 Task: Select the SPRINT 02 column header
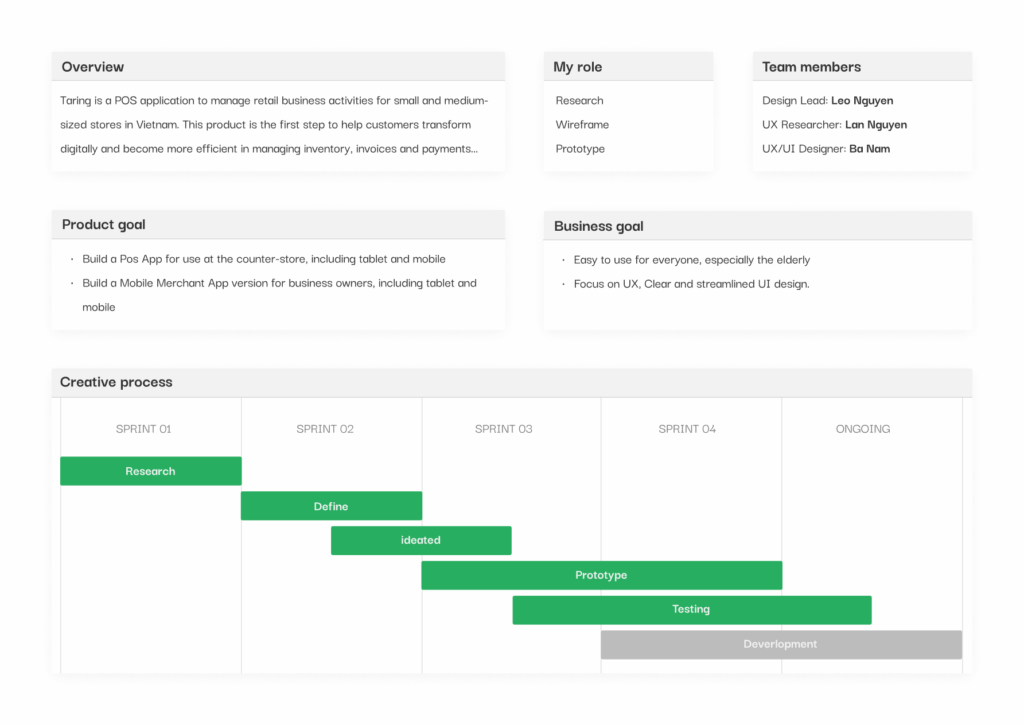pos(325,429)
